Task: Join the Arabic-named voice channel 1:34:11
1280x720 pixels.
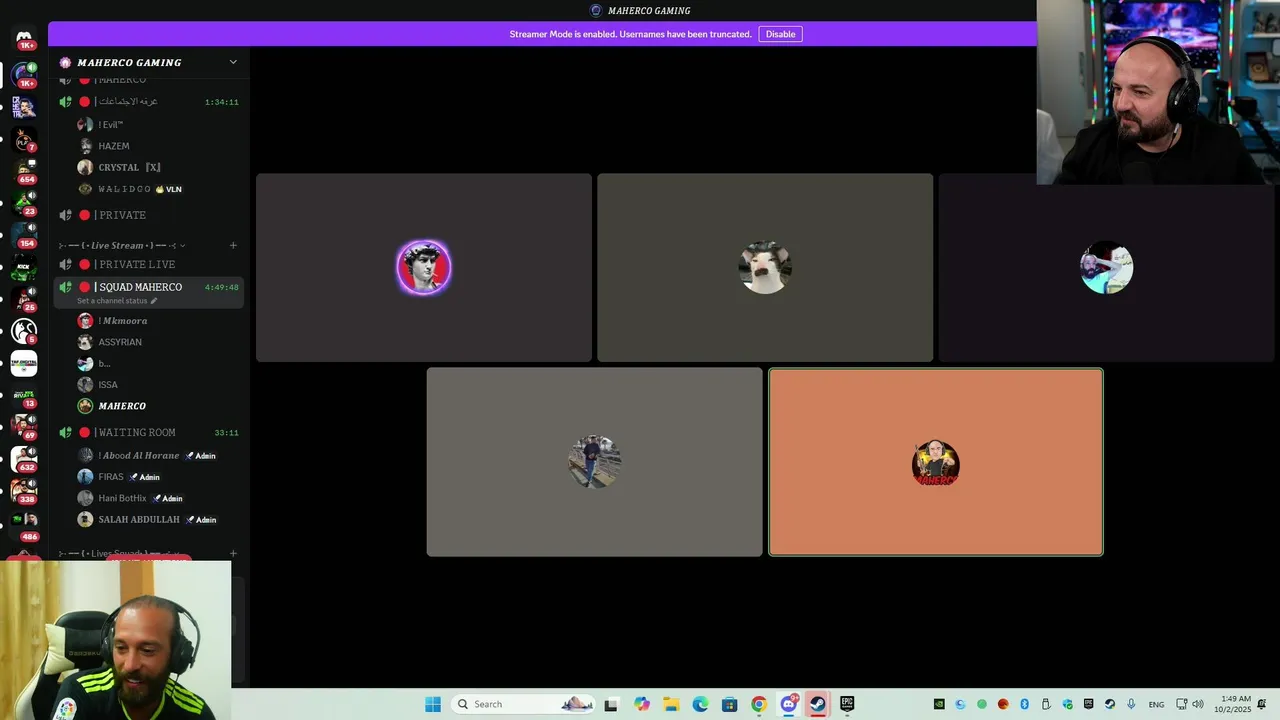Action: pyautogui.click(x=148, y=101)
